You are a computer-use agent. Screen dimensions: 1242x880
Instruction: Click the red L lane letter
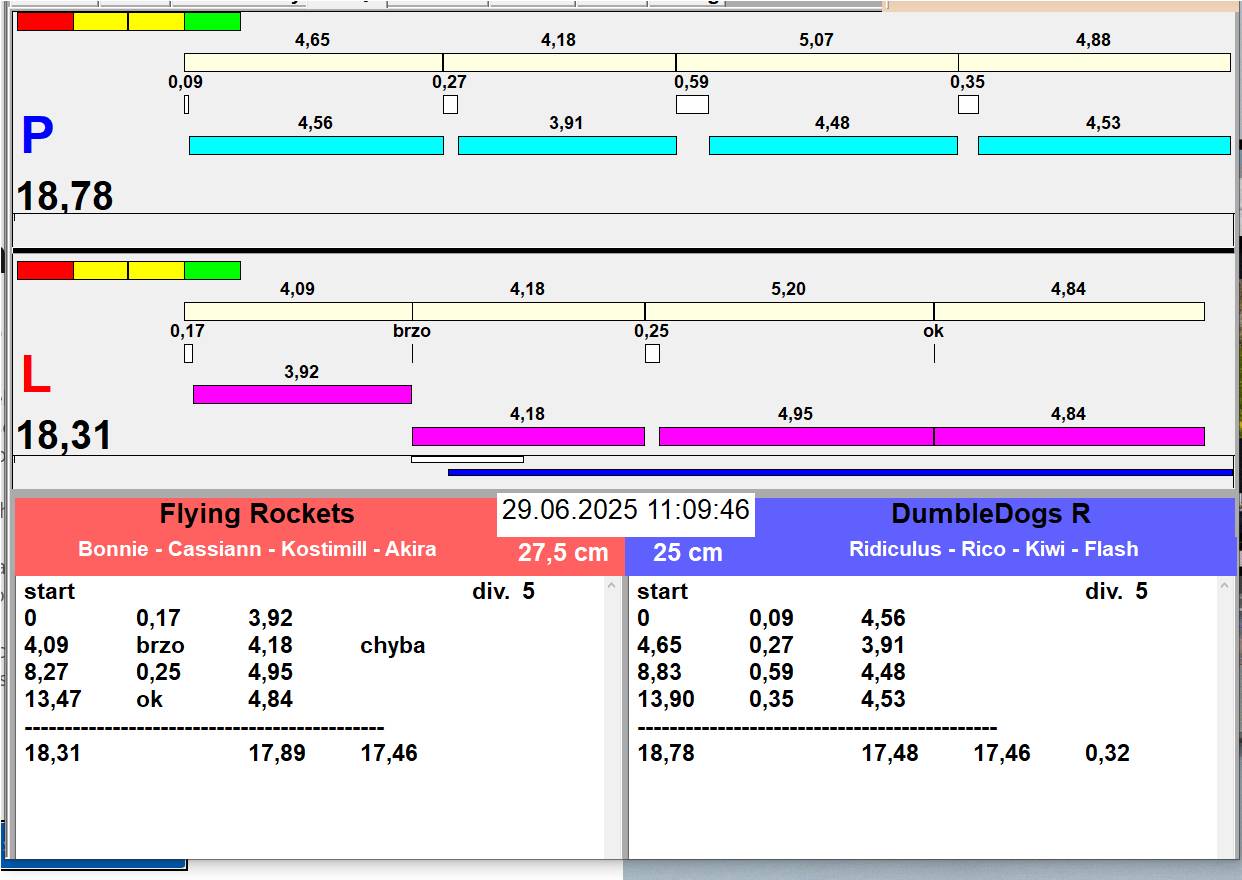tap(35, 376)
